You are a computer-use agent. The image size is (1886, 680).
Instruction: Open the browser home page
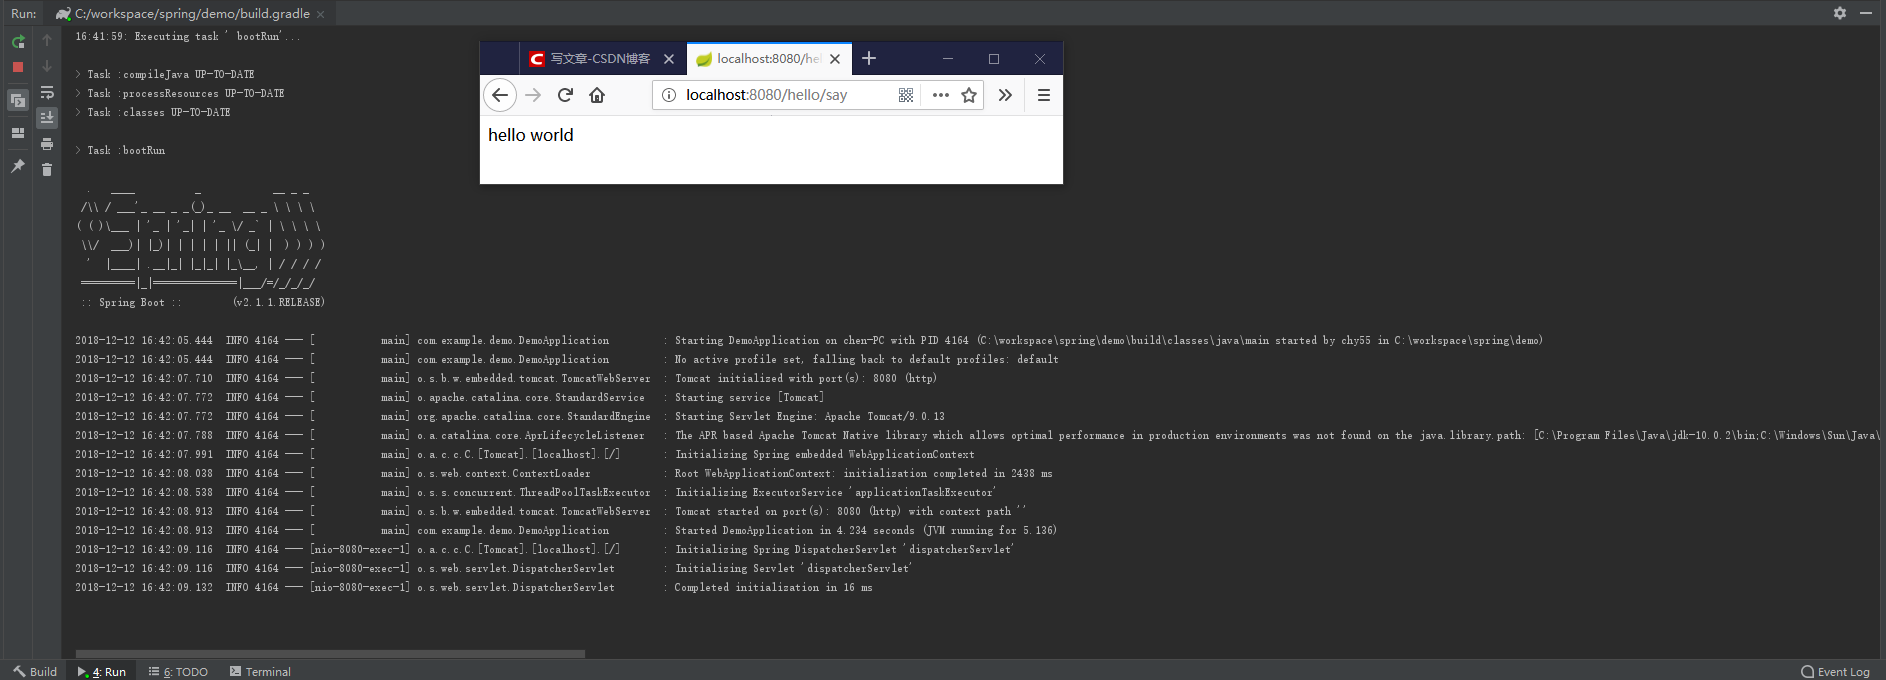(597, 95)
